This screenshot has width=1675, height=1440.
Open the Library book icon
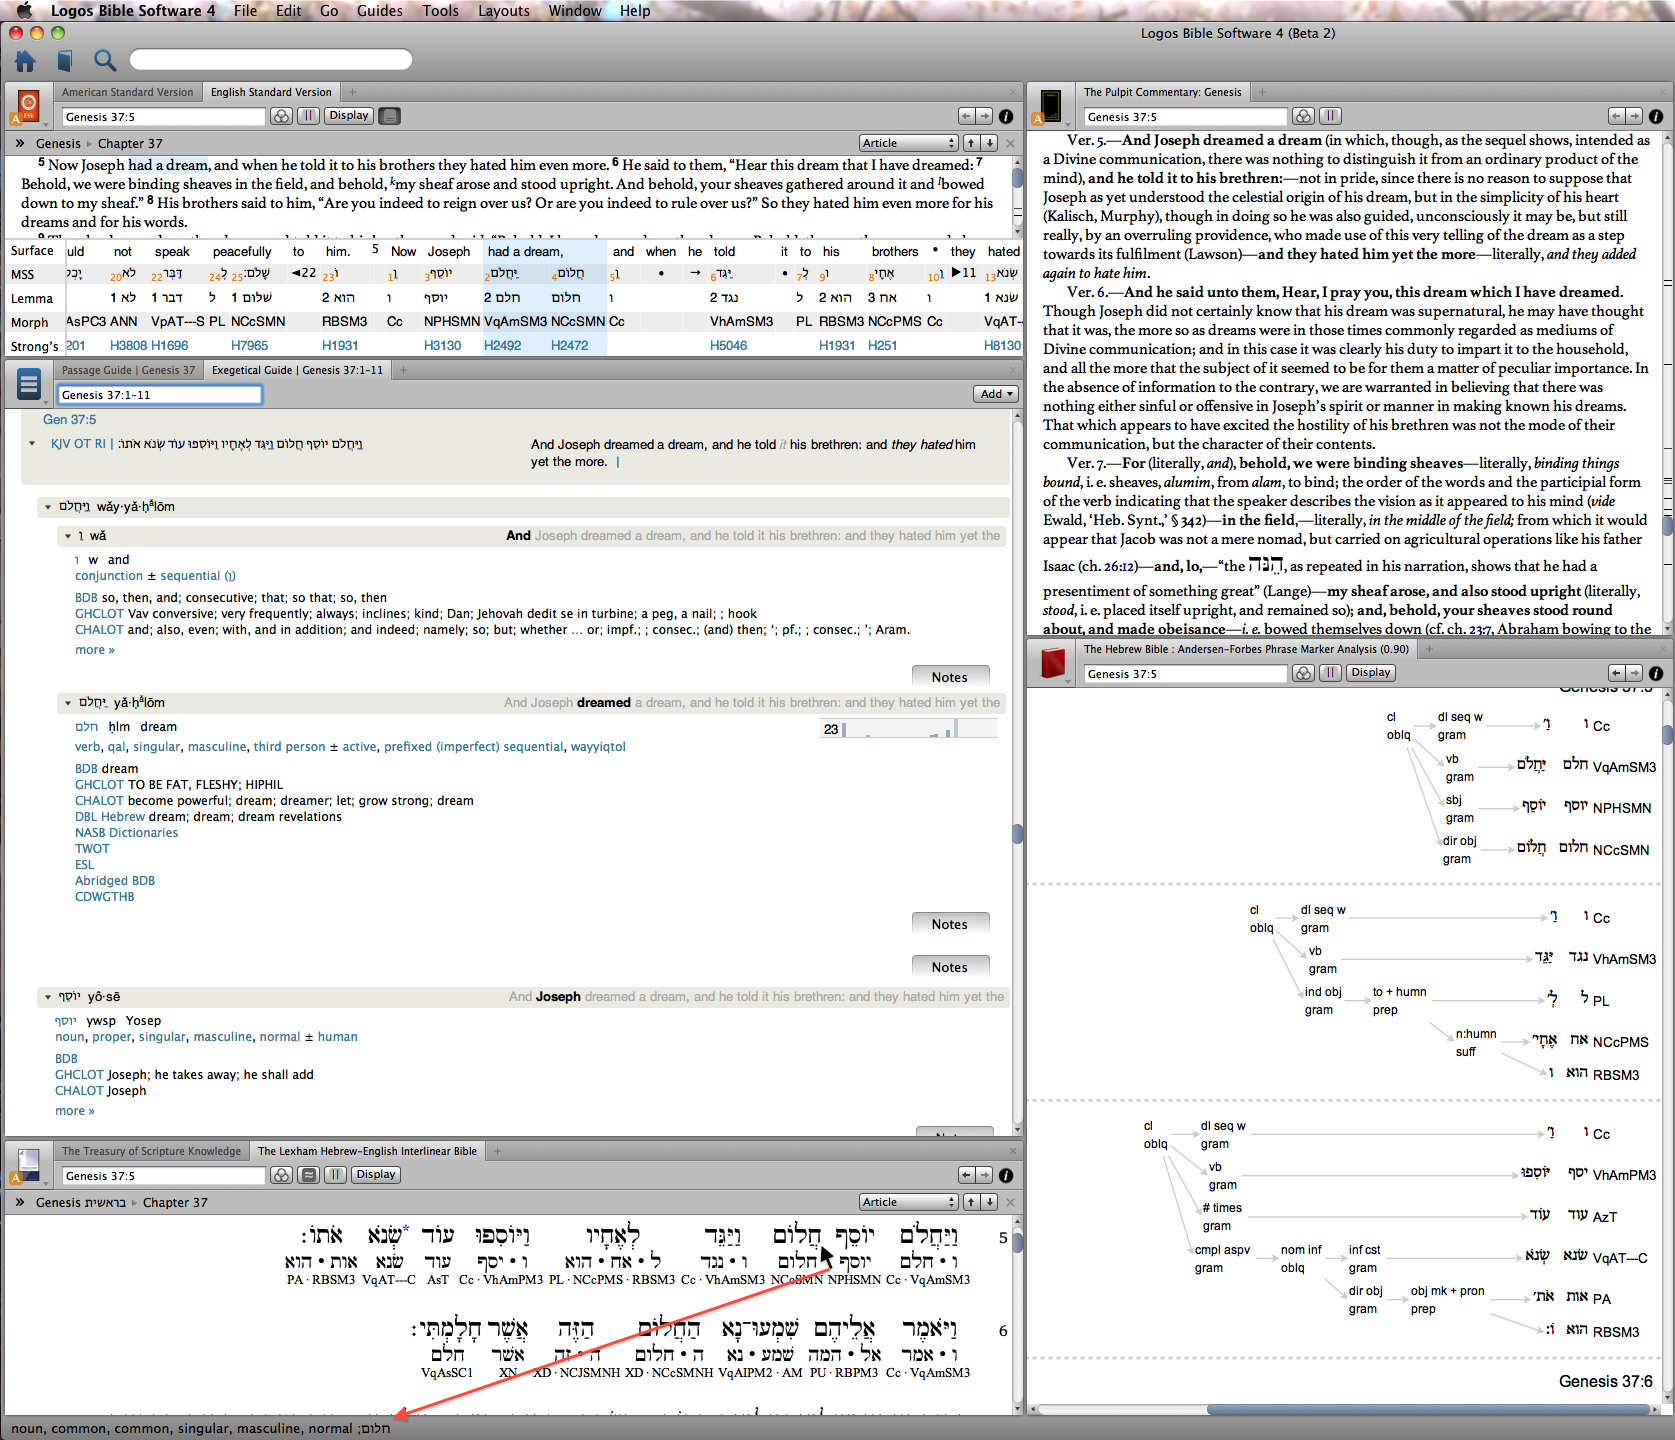coord(65,61)
